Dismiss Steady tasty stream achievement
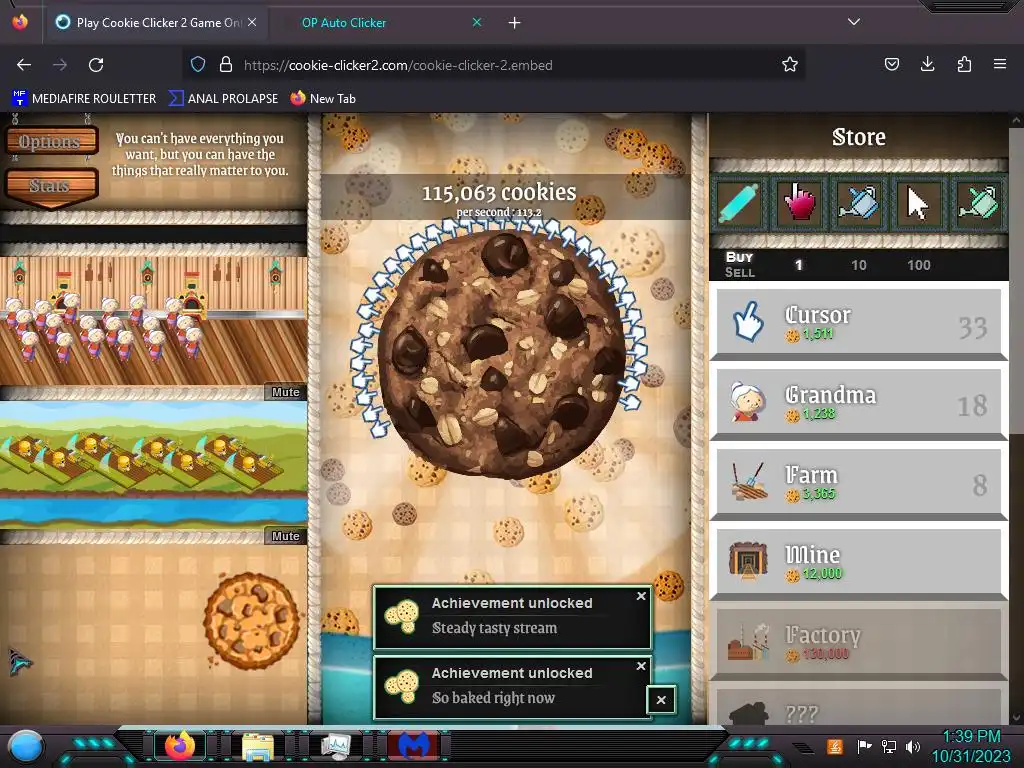1024x768 pixels. (x=641, y=596)
